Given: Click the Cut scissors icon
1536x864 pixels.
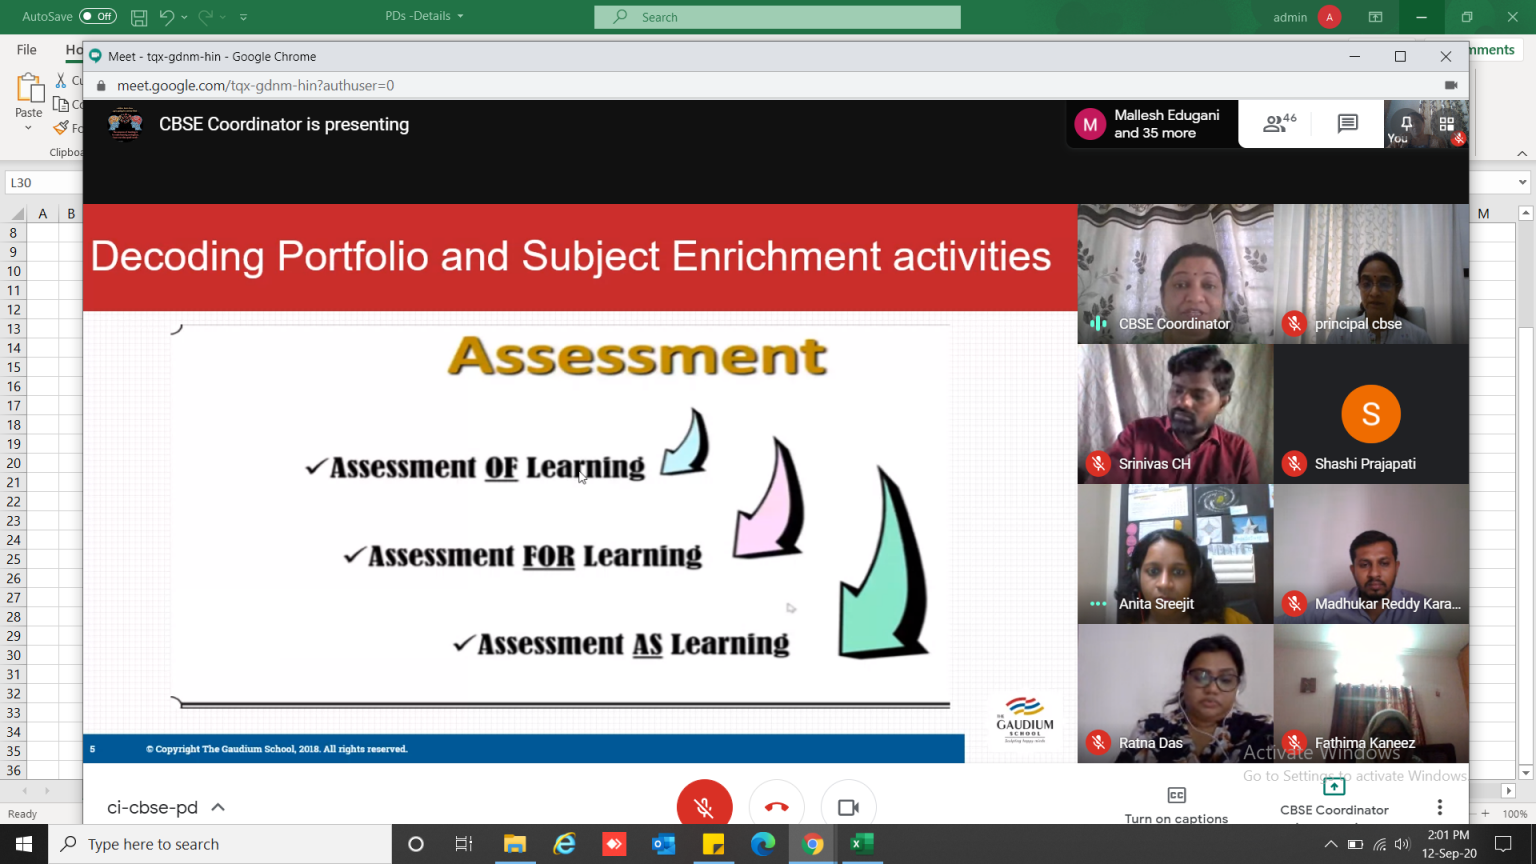Looking at the screenshot, I should pos(62,80).
